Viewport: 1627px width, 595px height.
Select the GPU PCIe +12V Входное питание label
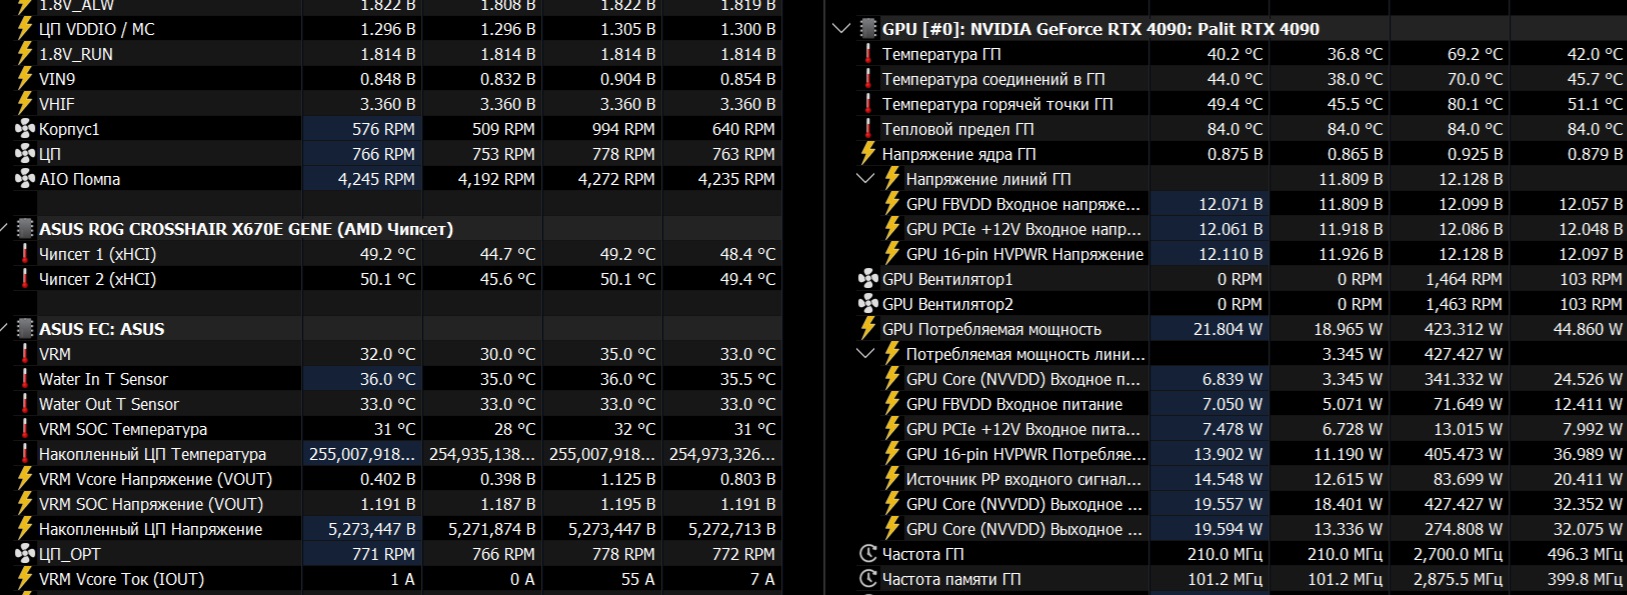(1023, 429)
